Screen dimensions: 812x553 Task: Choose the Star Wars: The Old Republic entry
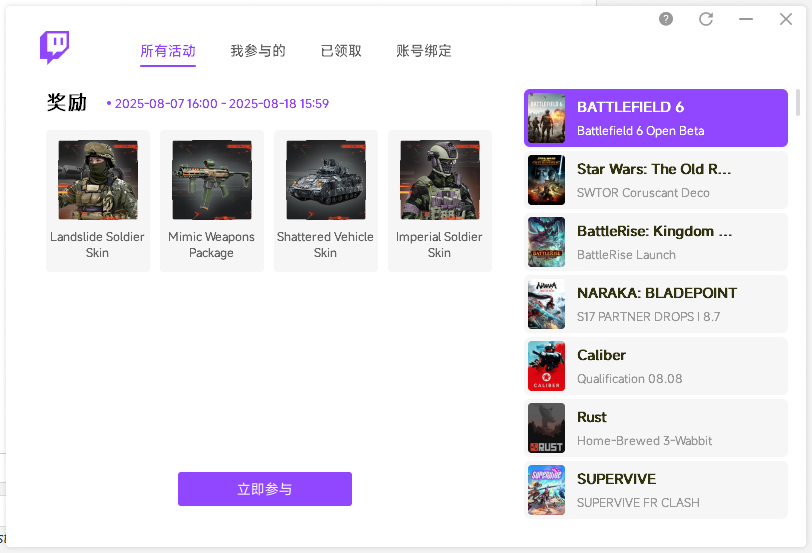click(x=655, y=180)
